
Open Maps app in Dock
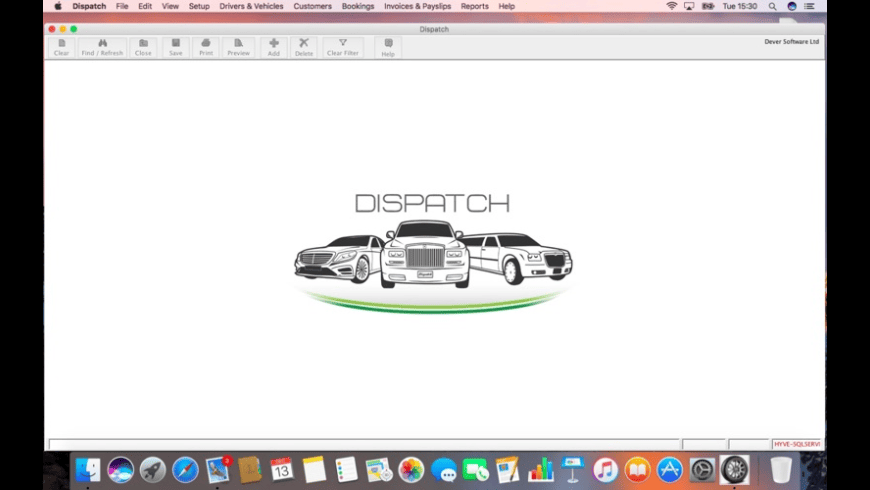pyautogui.click(x=379, y=470)
